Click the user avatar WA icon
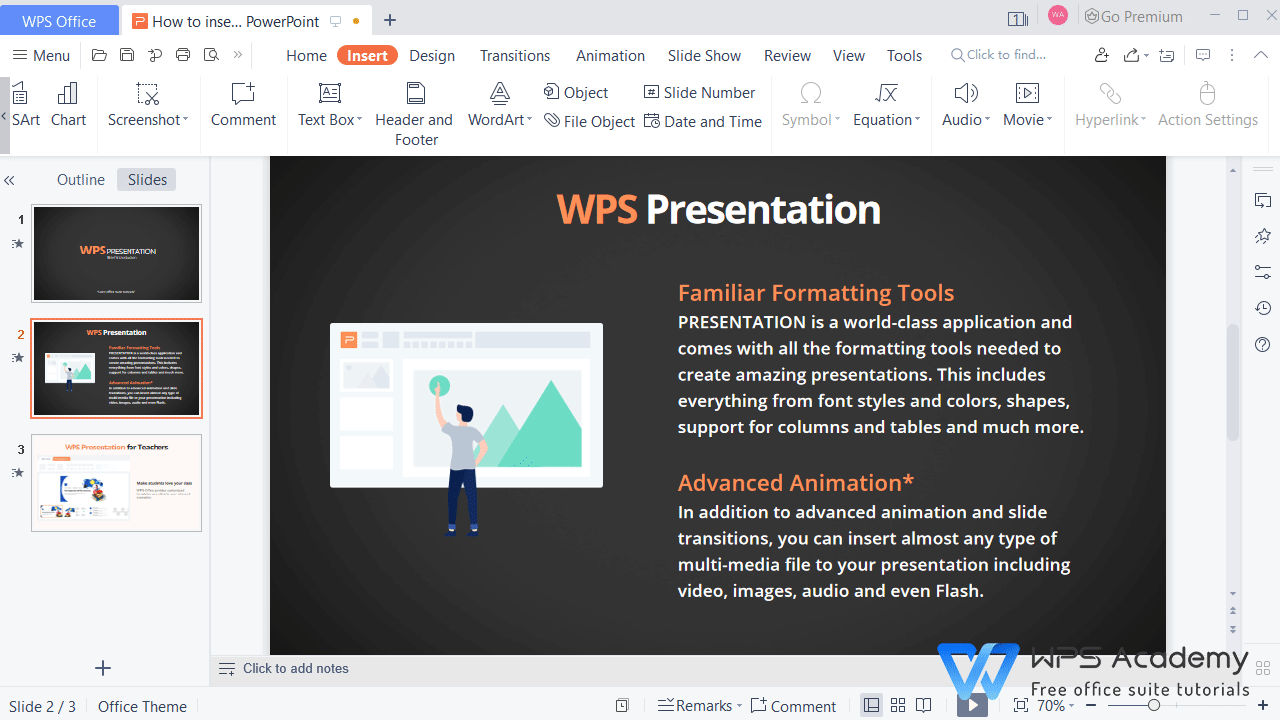This screenshot has height=720, width=1280. click(1058, 16)
